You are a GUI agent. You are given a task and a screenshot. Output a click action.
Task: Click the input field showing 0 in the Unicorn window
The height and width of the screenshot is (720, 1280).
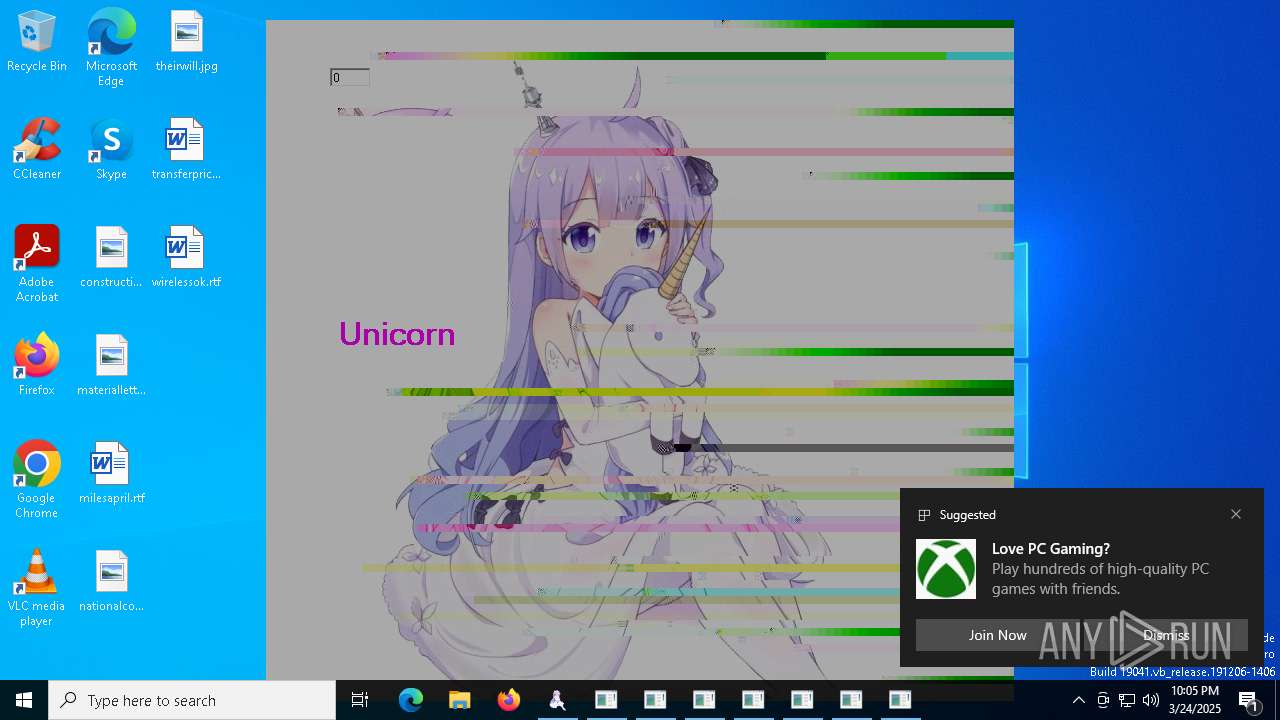350,77
